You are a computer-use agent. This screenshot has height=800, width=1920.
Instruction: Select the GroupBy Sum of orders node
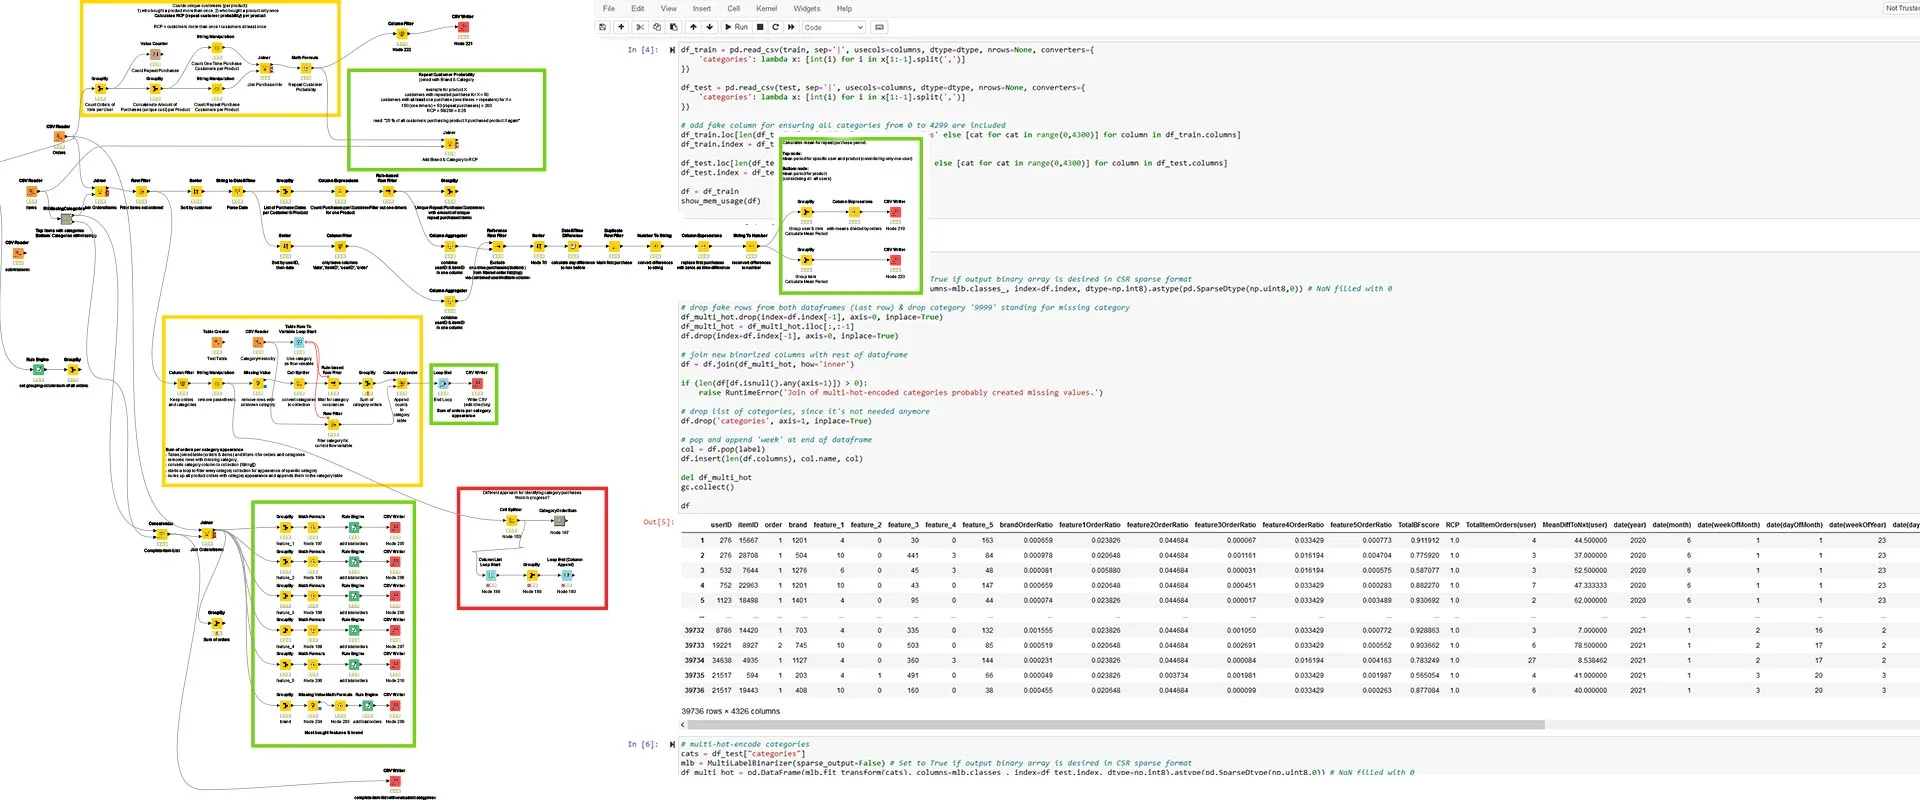coord(216,623)
